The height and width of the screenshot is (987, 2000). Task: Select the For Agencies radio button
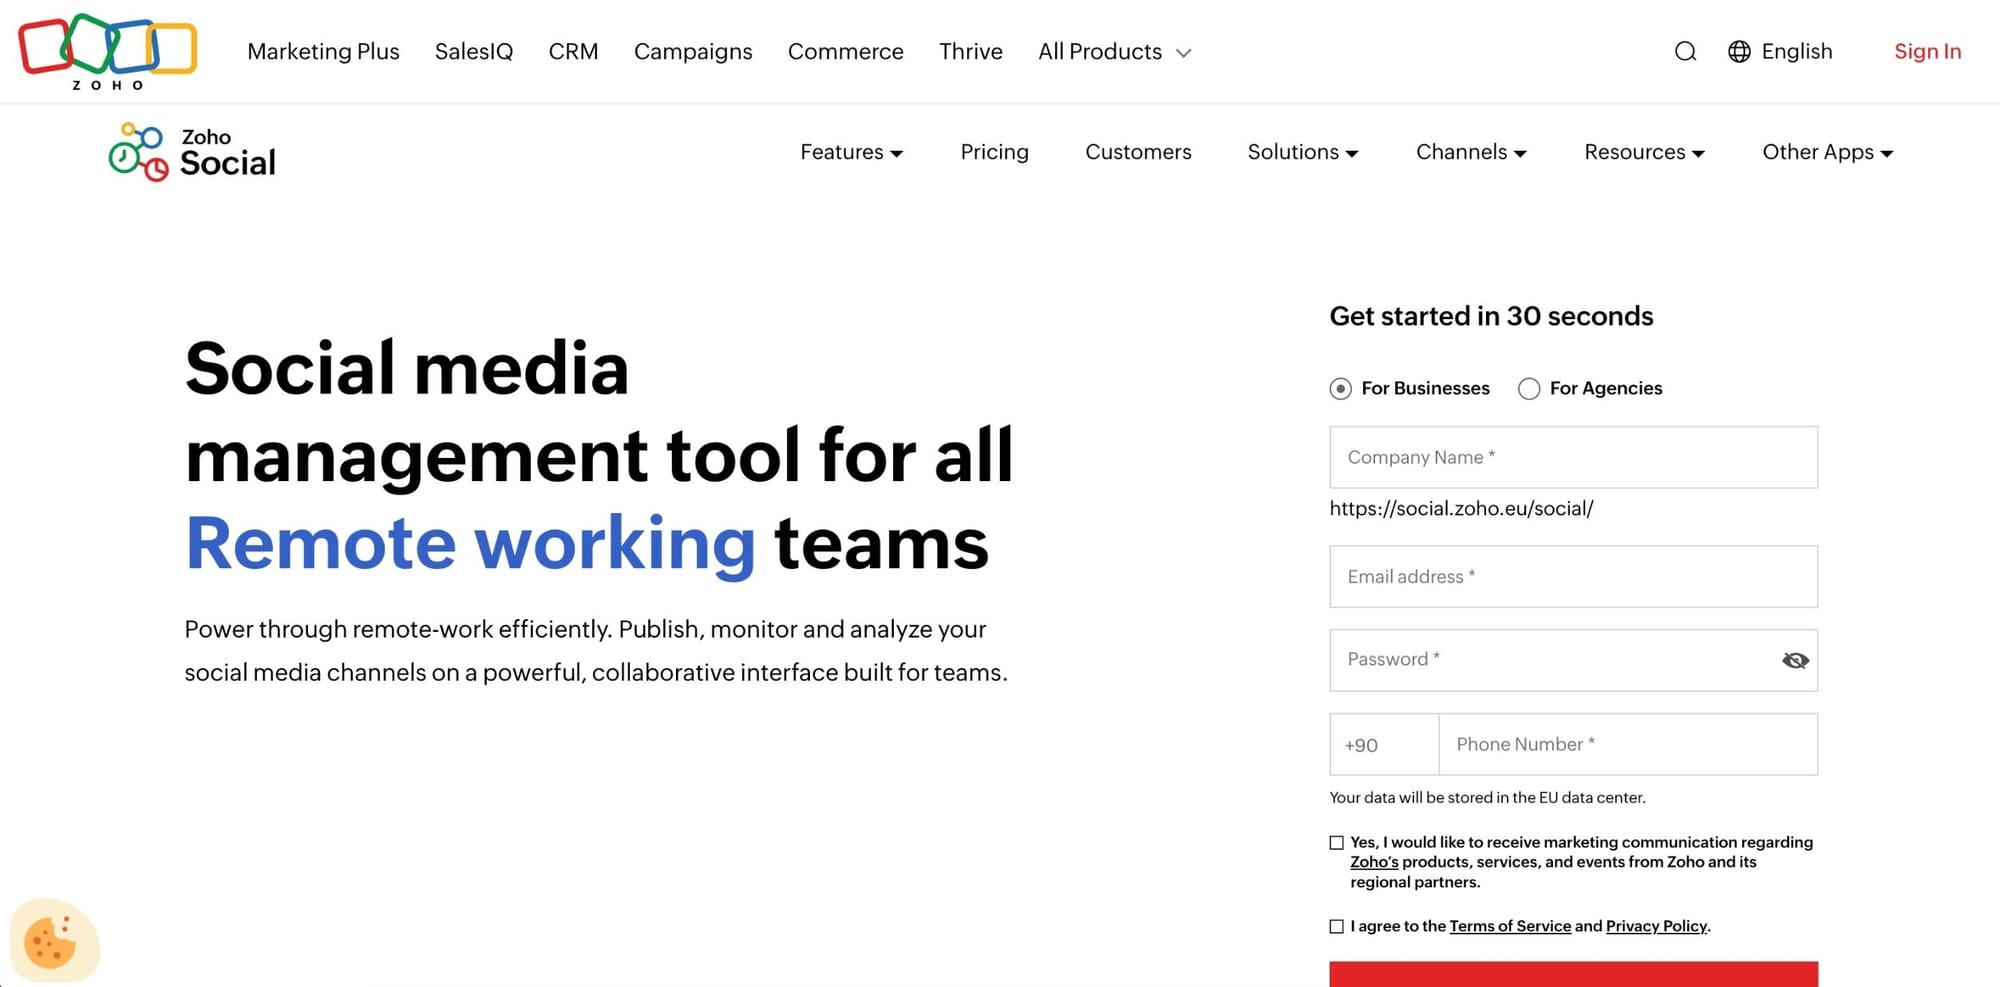click(x=1528, y=389)
